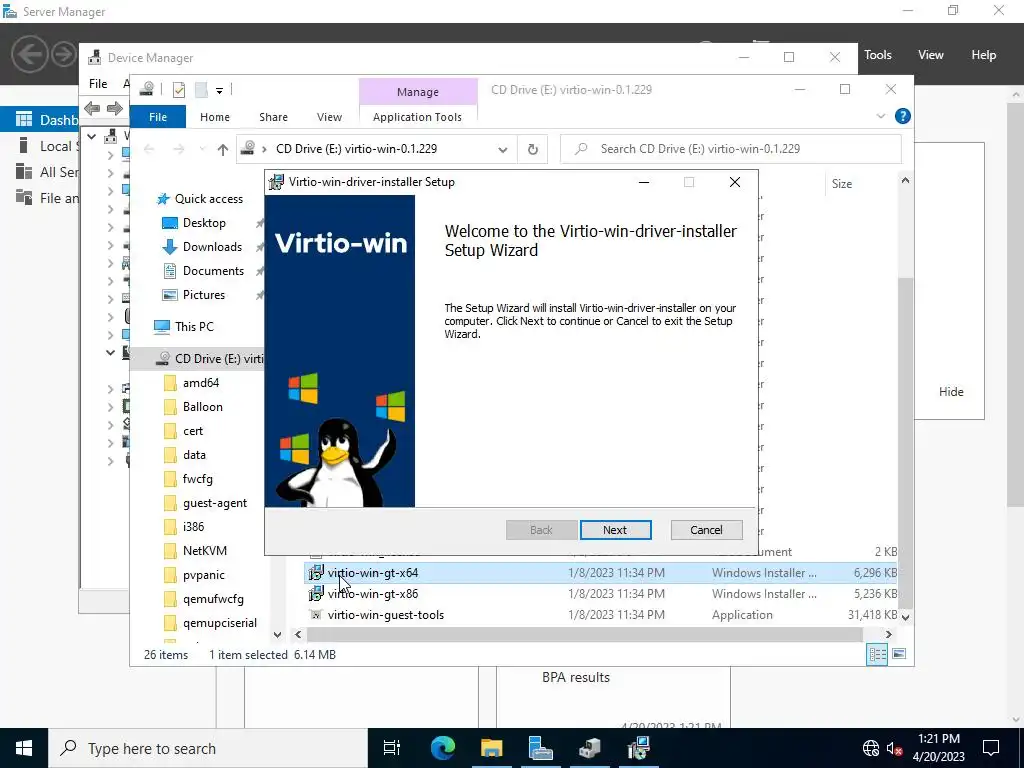
Task: Open the qemupciserial folder
Action: [x=219, y=623]
